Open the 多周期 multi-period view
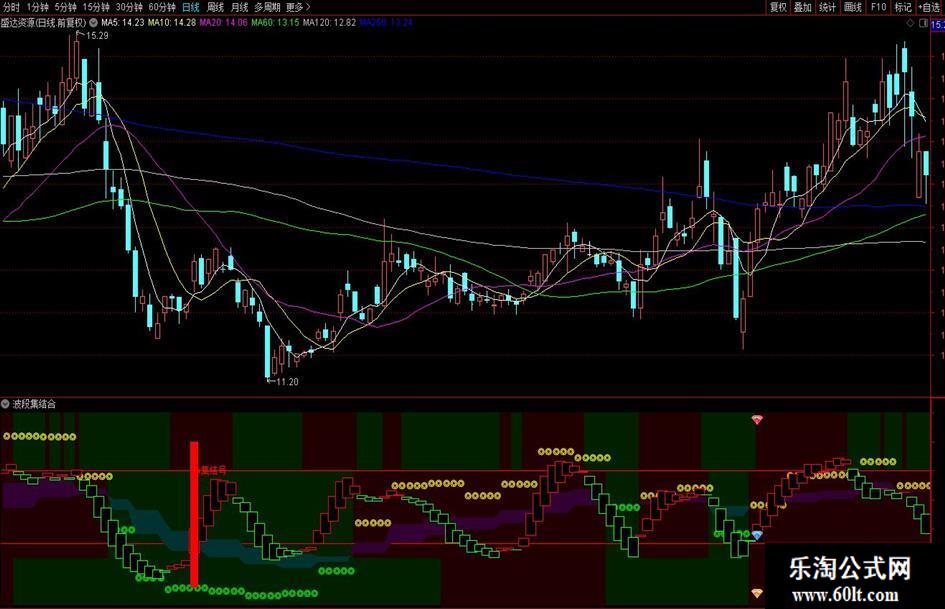 pyautogui.click(x=267, y=7)
